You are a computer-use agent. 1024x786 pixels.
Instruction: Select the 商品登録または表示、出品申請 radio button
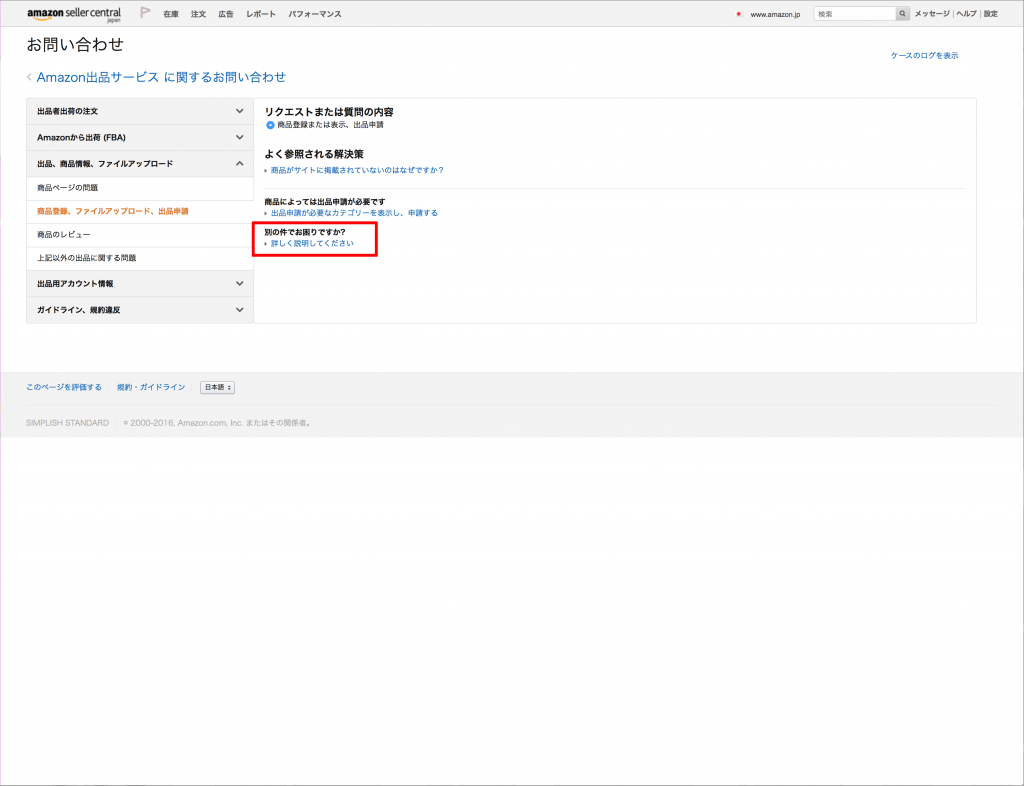tap(270, 125)
